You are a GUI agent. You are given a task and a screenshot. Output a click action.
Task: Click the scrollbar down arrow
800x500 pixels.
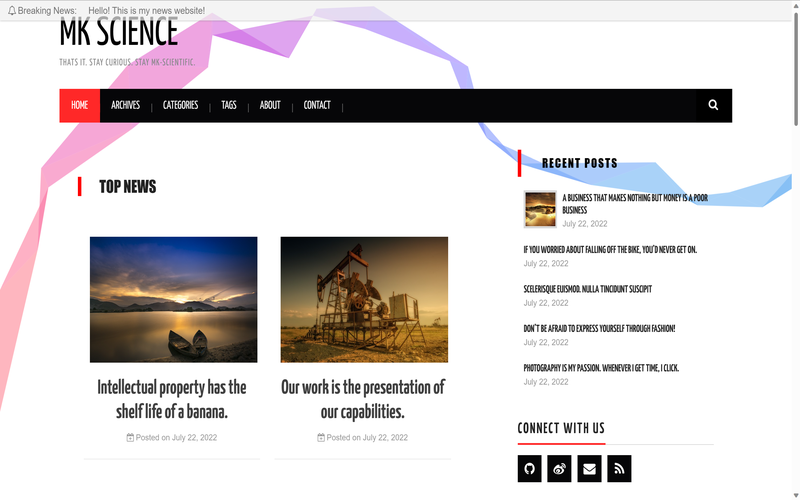794,493
